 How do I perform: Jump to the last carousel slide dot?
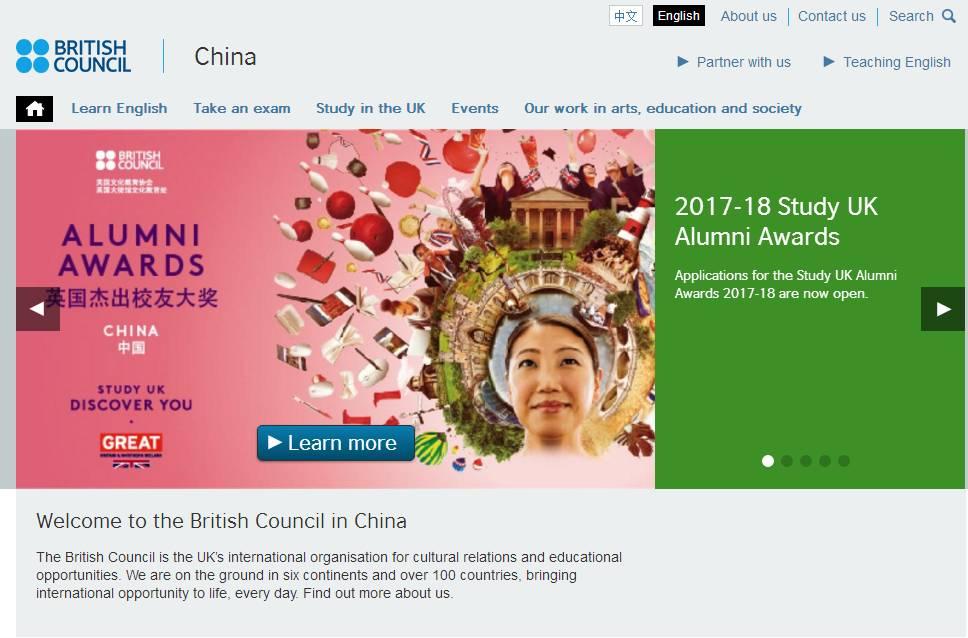tap(844, 461)
